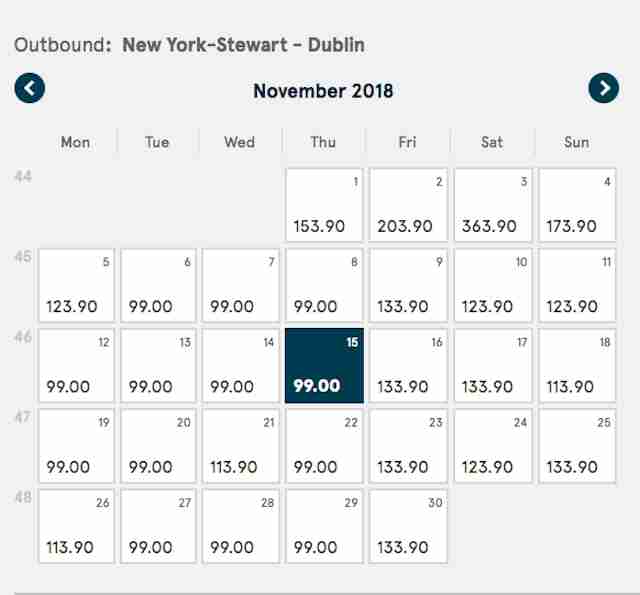The width and height of the screenshot is (640, 595).
Task: Select November 1 fare 153.90
Action: click(x=324, y=205)
